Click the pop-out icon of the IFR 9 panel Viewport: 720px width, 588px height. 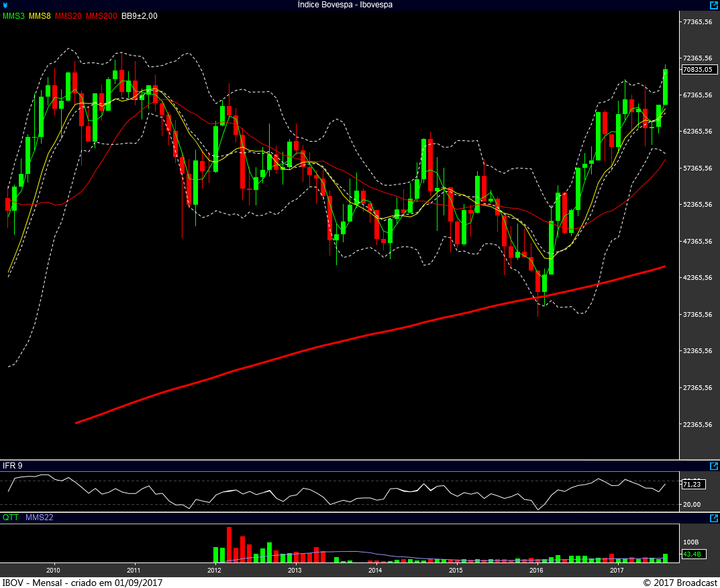pyautogui.click(x=712, y=466)
